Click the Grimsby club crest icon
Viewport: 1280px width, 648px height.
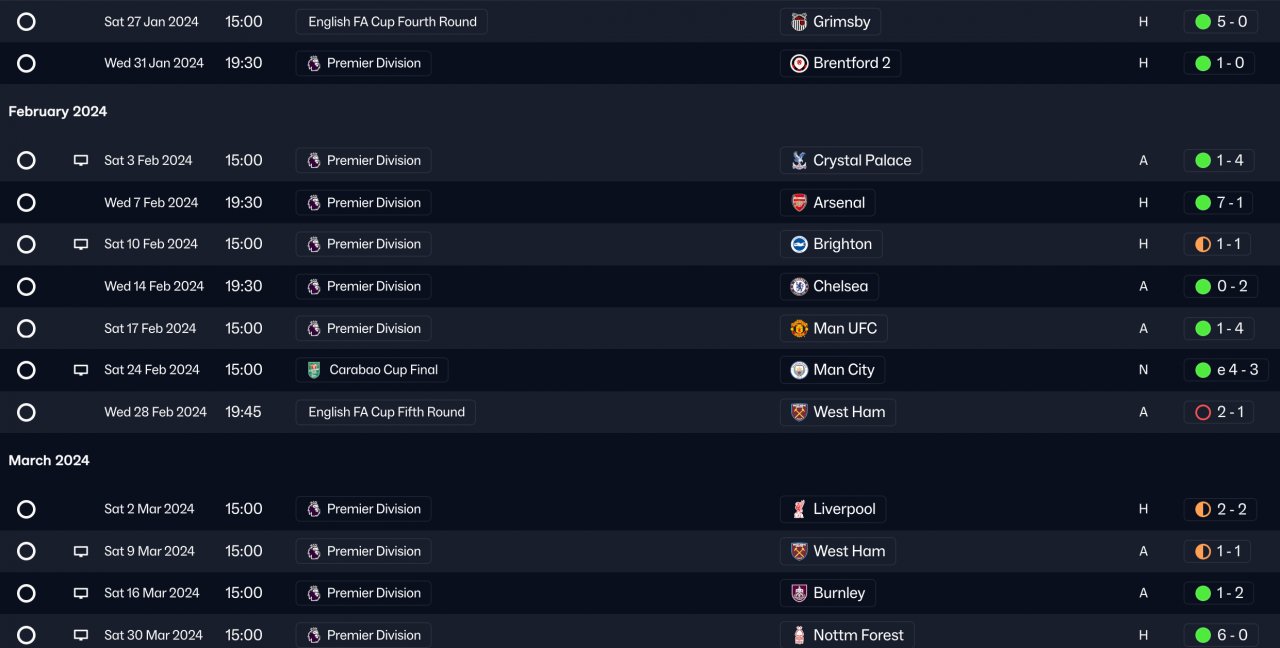pyautogui.click(x=799, y=22)
